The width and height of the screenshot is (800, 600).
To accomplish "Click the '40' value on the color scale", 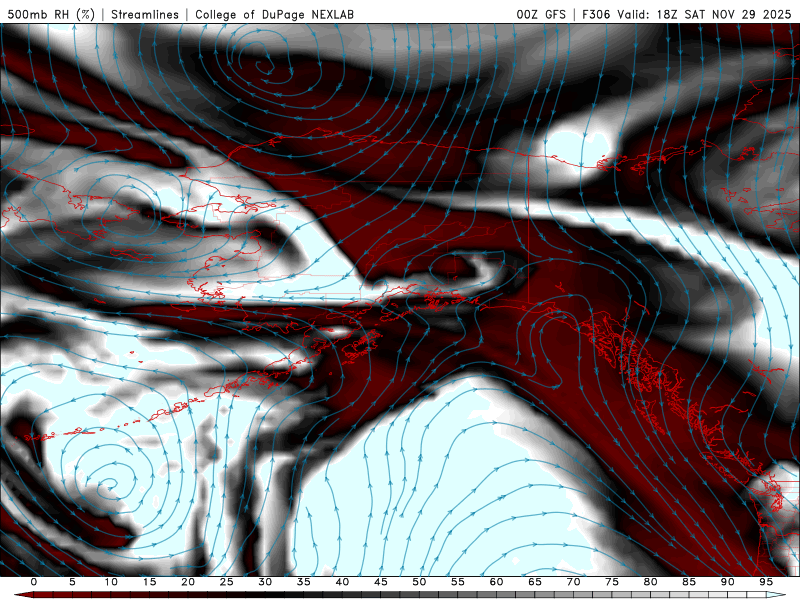I will tap(342, 582).
